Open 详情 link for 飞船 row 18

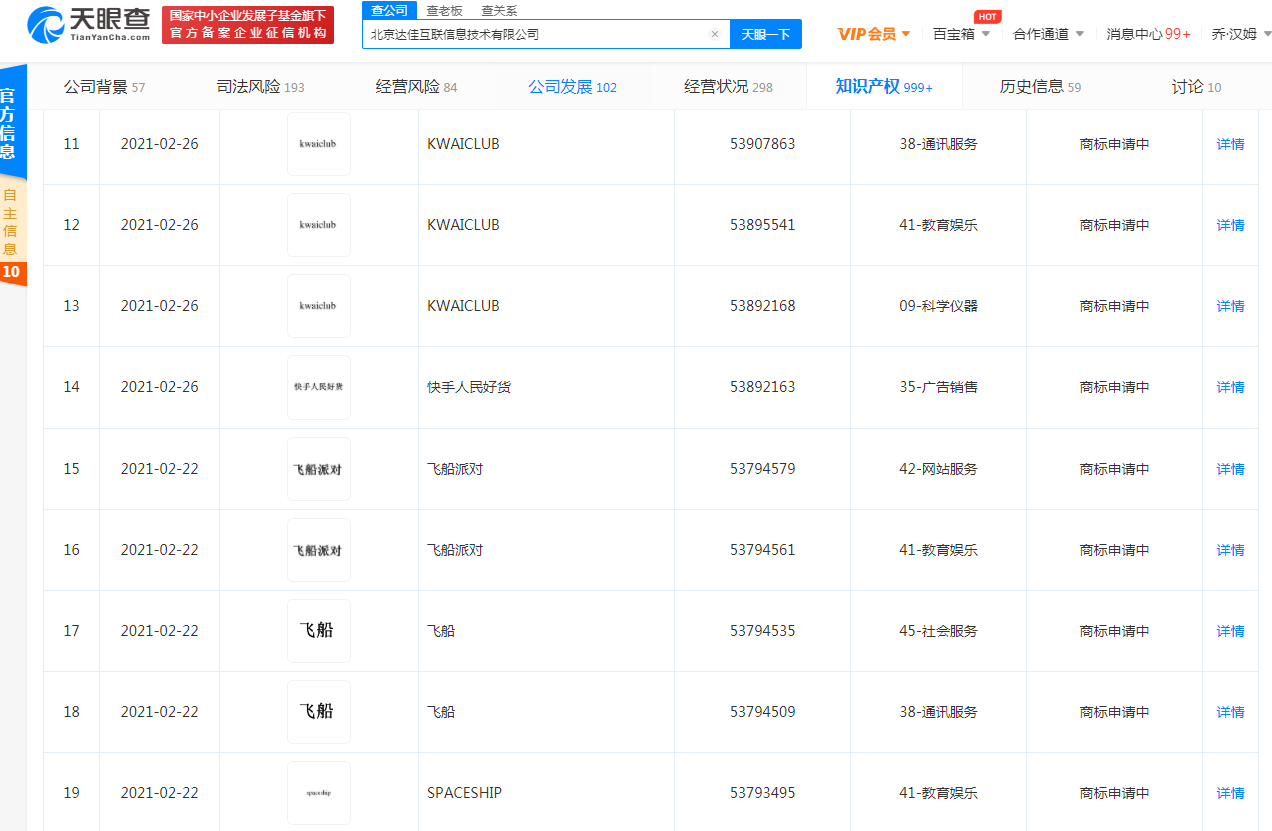(x=1230, y=712)
